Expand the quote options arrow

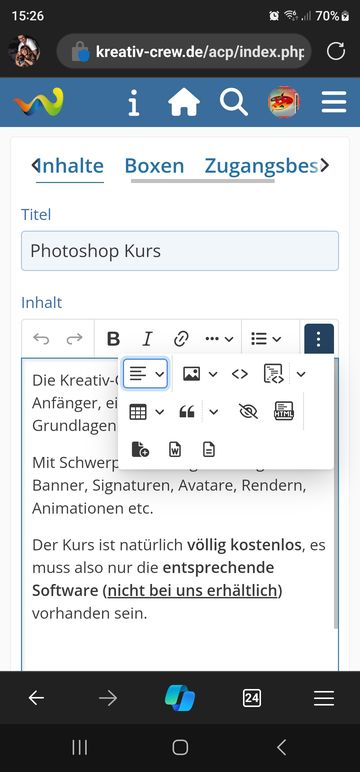(213, 412)
